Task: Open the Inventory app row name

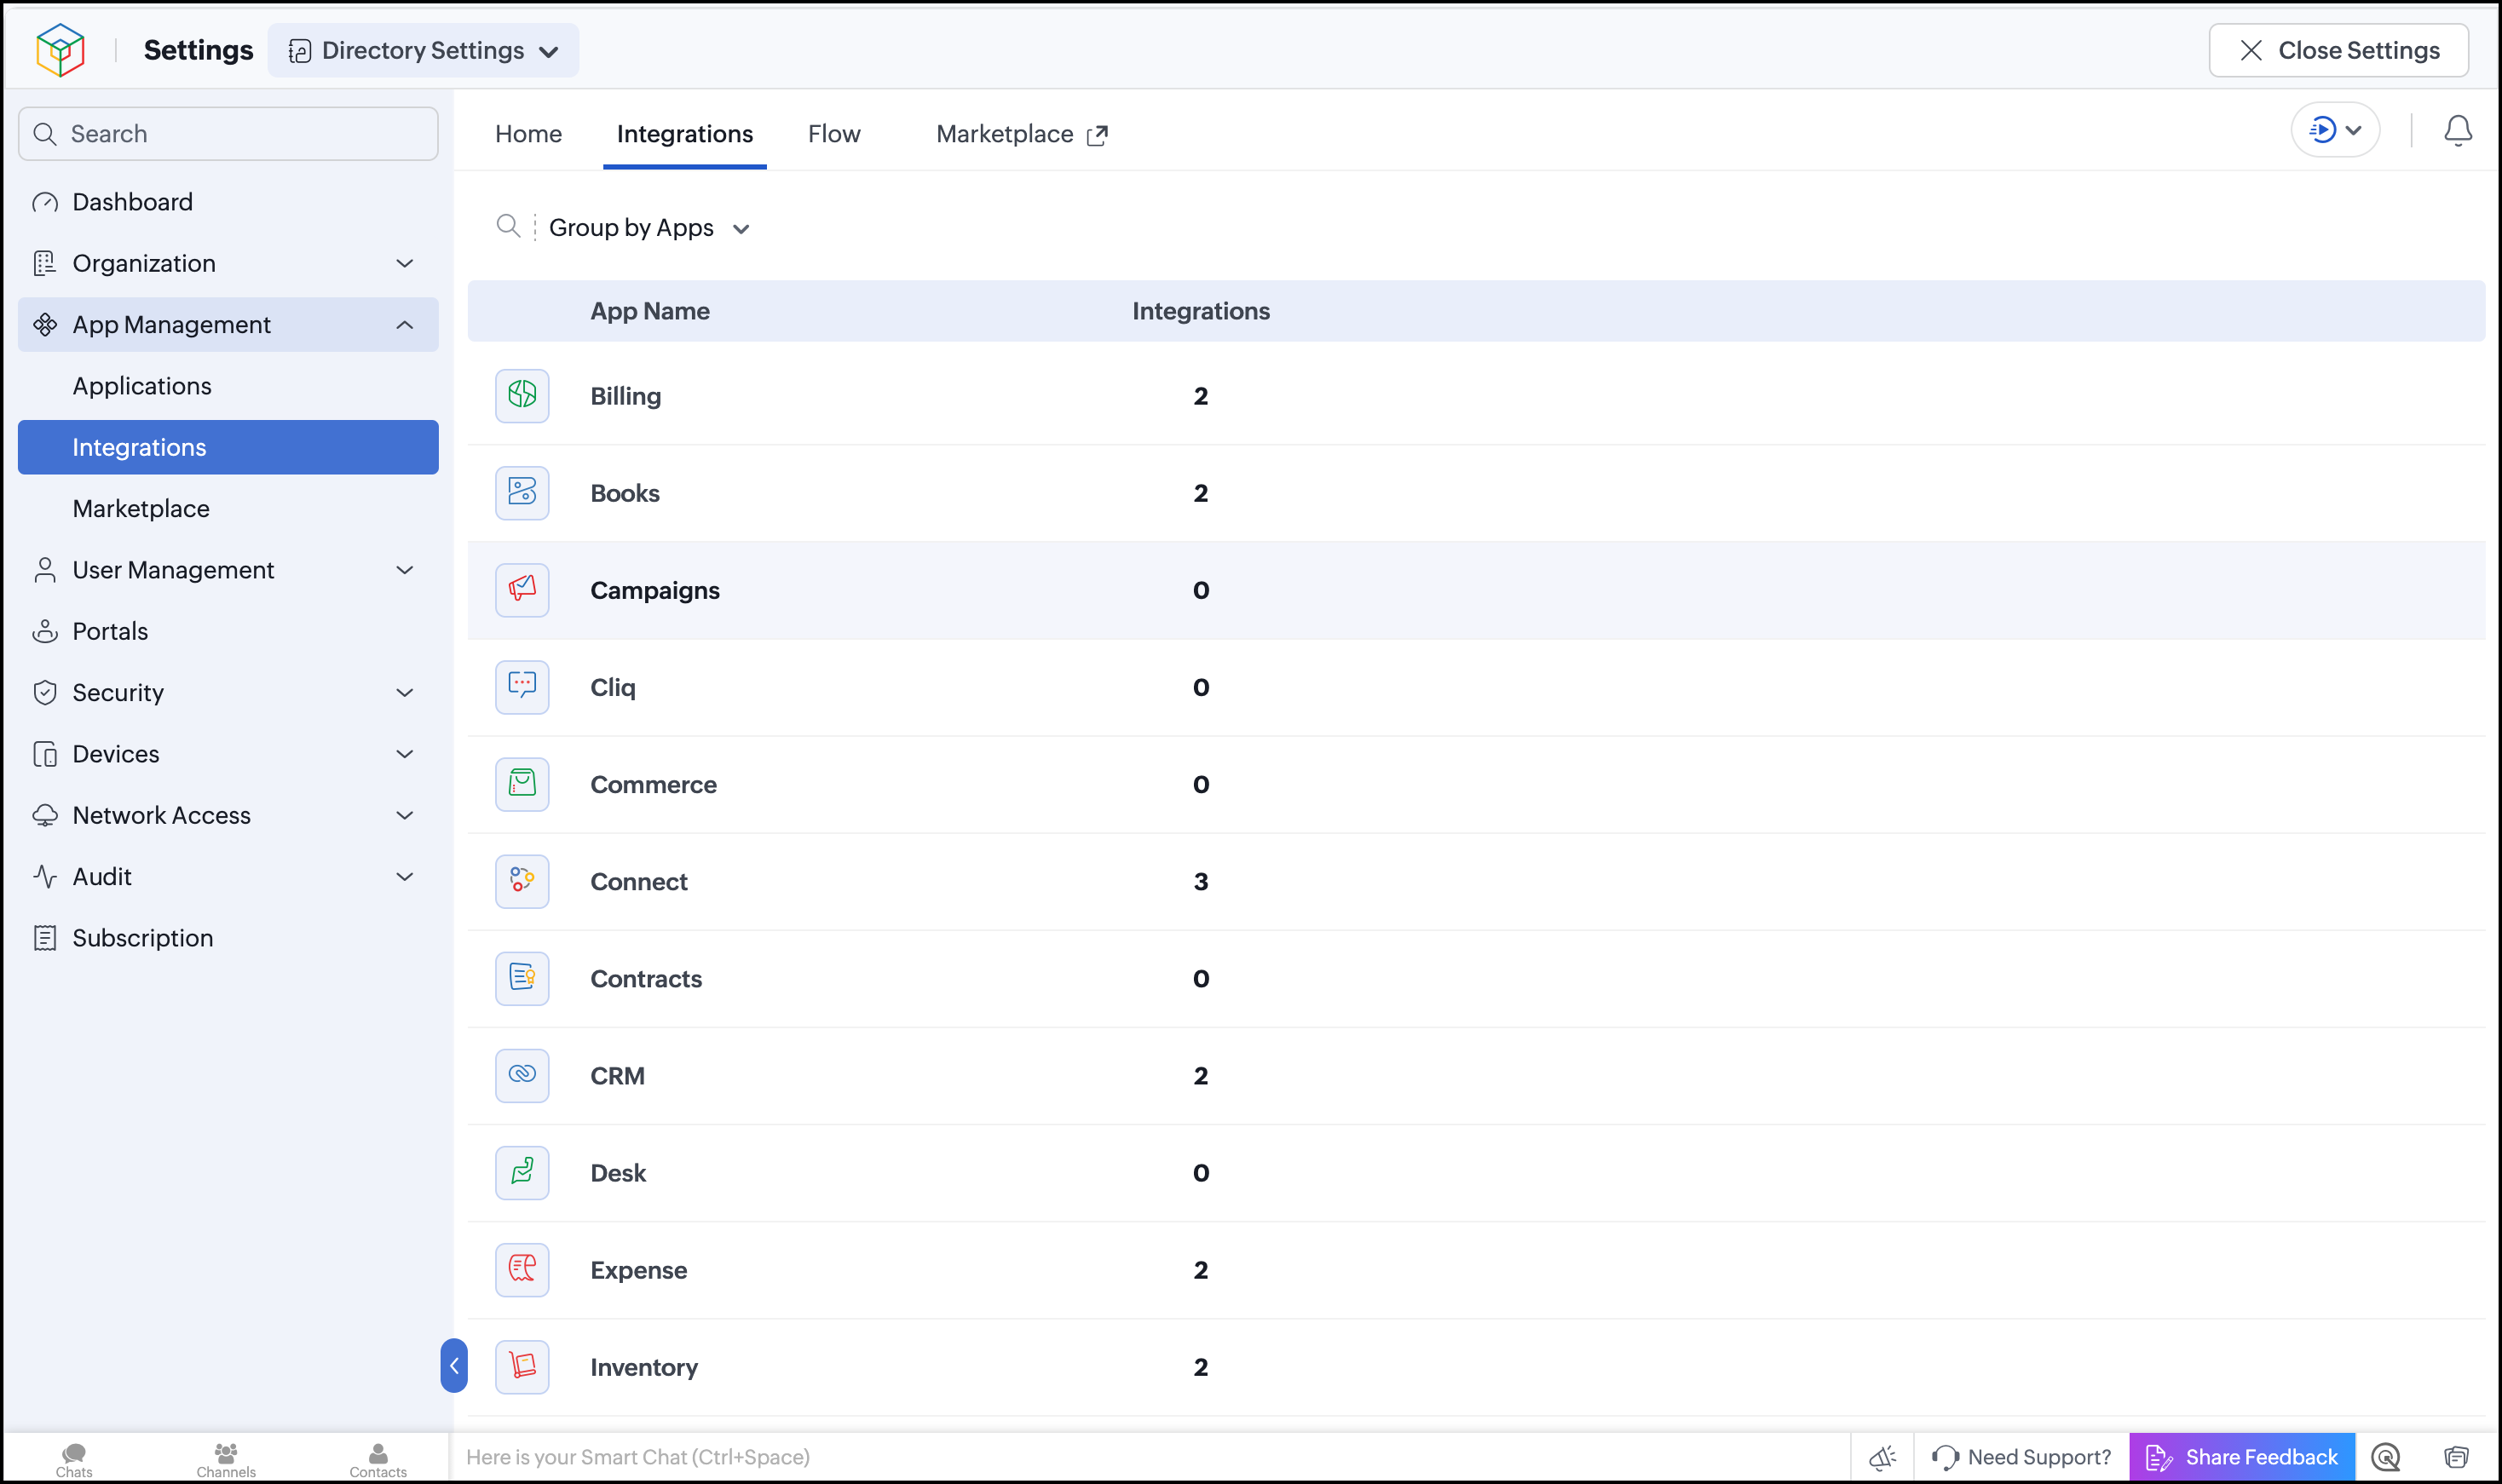Action: (x=644, y=1367)
